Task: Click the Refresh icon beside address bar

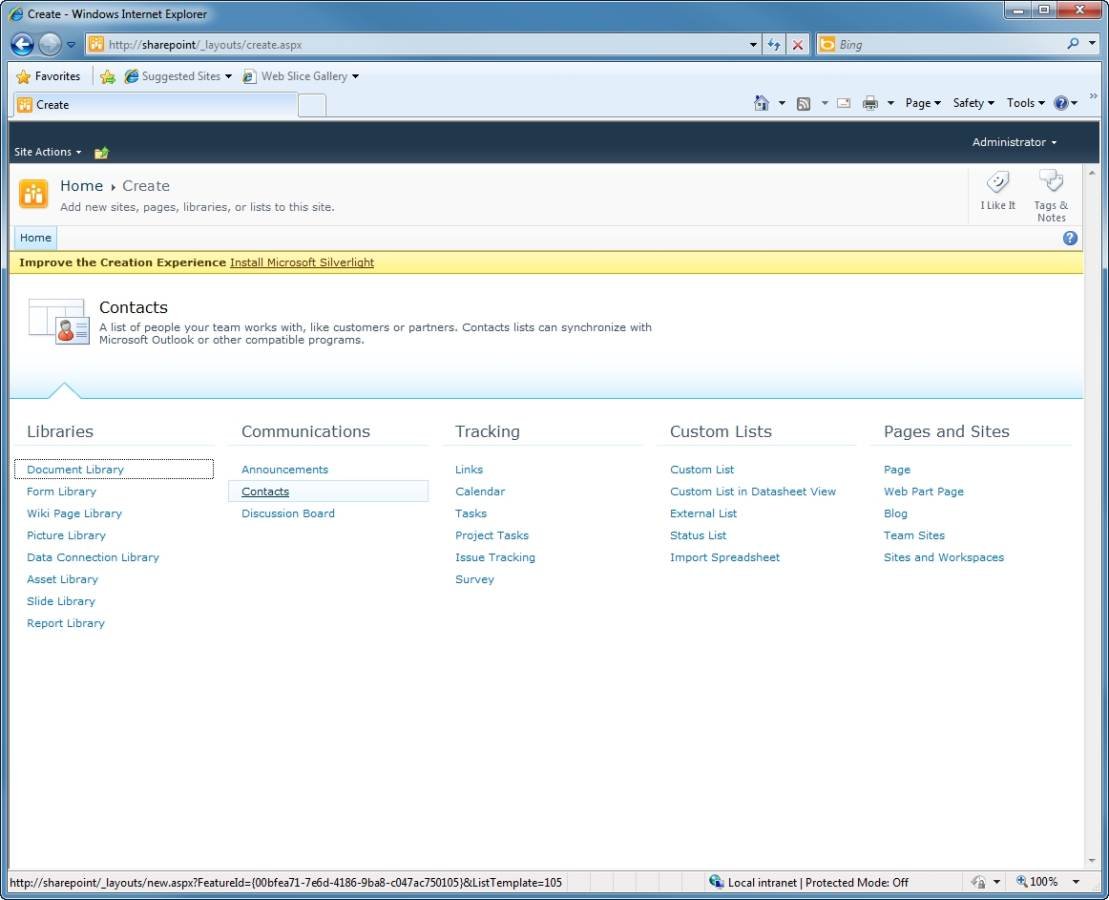Action: (774, 45)
